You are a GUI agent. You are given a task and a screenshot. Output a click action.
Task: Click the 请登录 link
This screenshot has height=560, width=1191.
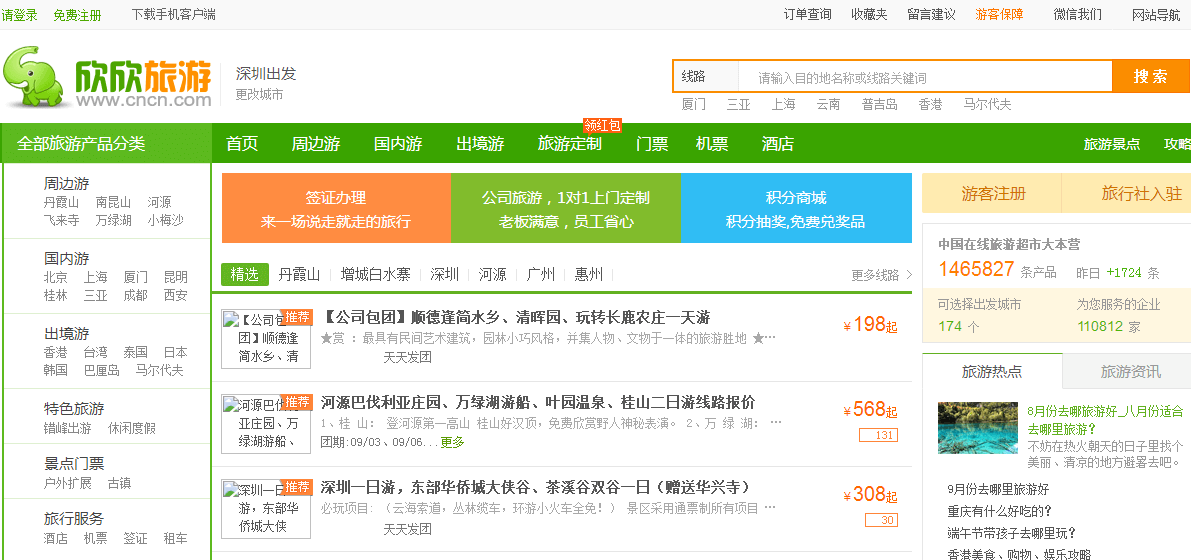20,15
